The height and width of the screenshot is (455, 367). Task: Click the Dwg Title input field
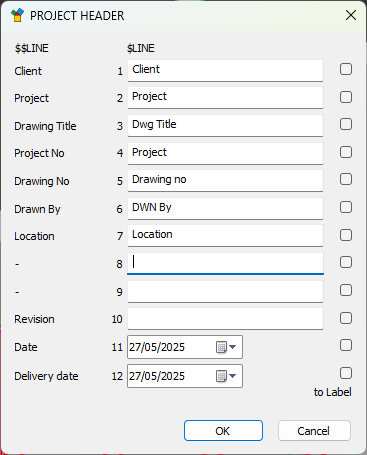coord(225,125)
